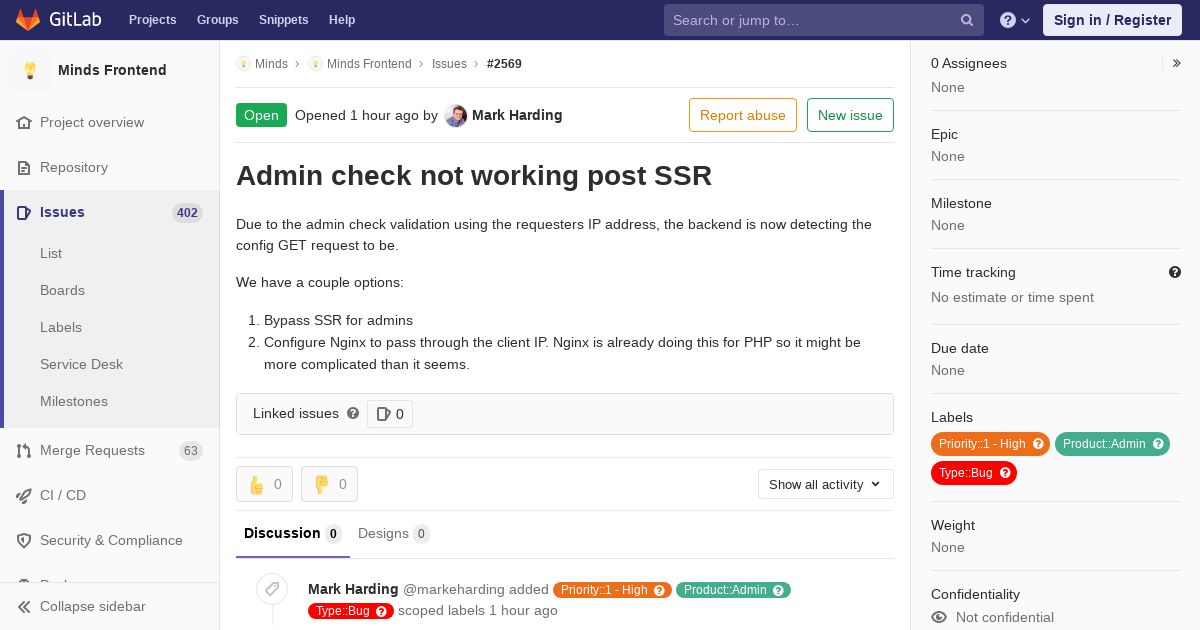Click Sign in / Register button
Viewport: 1200px width, 630px height.
1112,20
